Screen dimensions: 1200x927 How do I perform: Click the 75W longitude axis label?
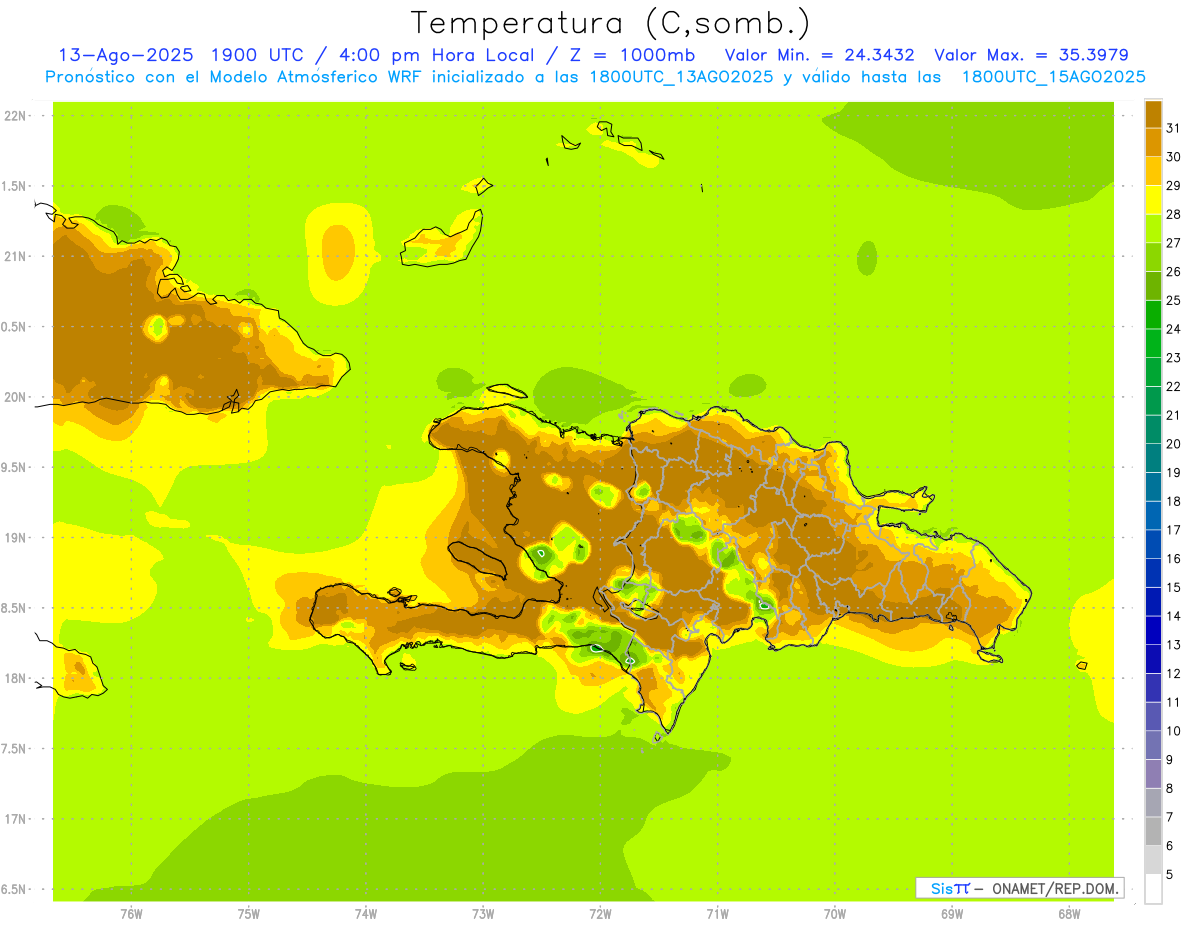click(249, 914)
